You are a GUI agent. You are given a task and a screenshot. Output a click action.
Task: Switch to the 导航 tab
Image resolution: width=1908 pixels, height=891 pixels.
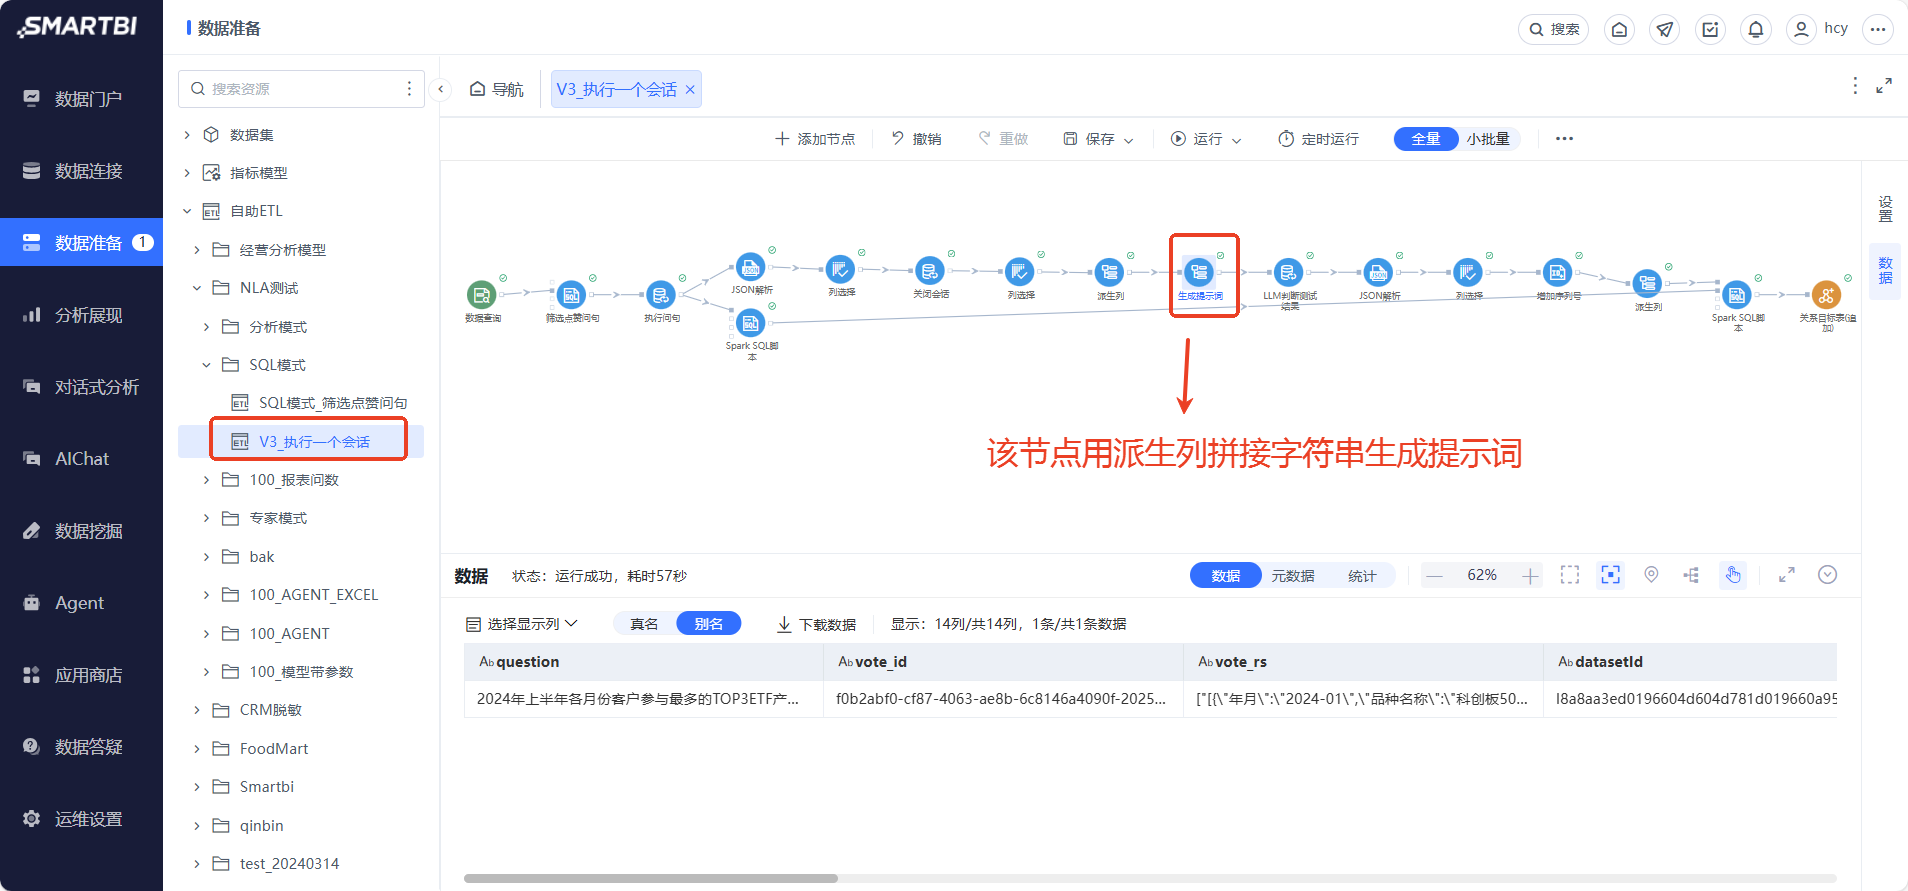tap(497, 89)
